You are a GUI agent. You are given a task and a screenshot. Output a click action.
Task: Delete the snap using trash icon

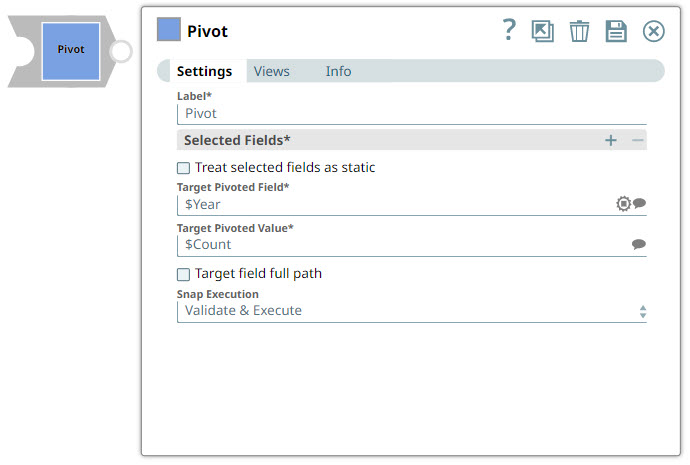tap(579, 31)
